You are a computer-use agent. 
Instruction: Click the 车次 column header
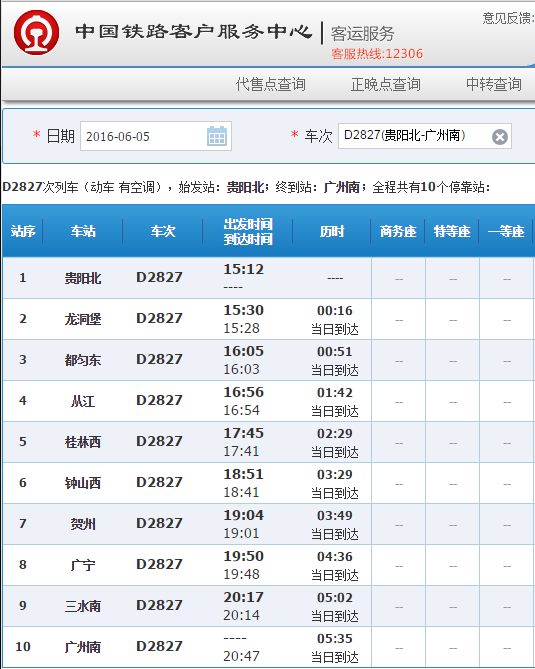coord(163,231)
